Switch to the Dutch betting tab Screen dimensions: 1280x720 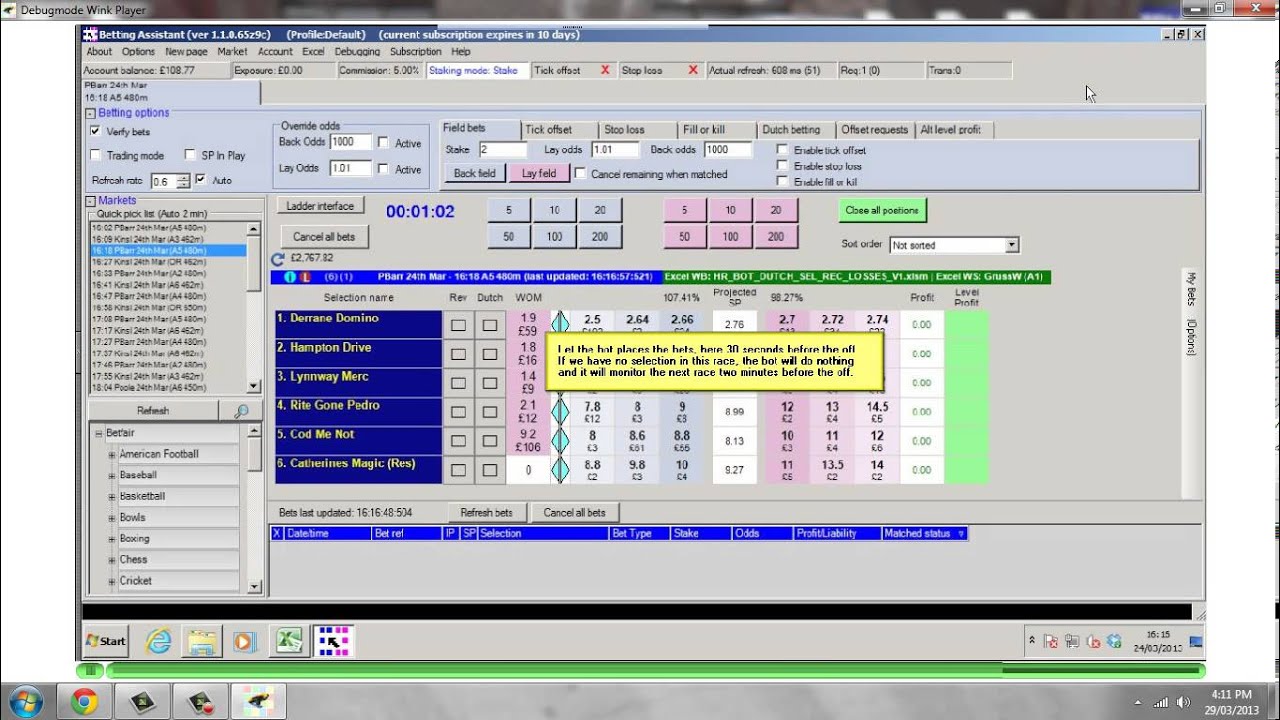pos(791,130)
